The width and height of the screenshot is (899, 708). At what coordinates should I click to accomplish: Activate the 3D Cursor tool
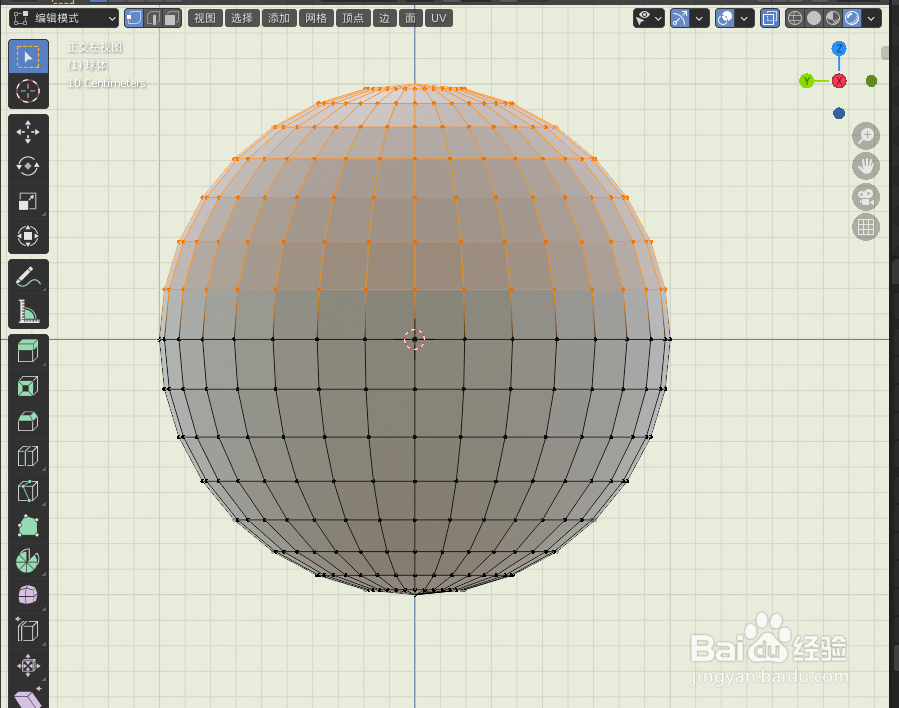point(28,92)
